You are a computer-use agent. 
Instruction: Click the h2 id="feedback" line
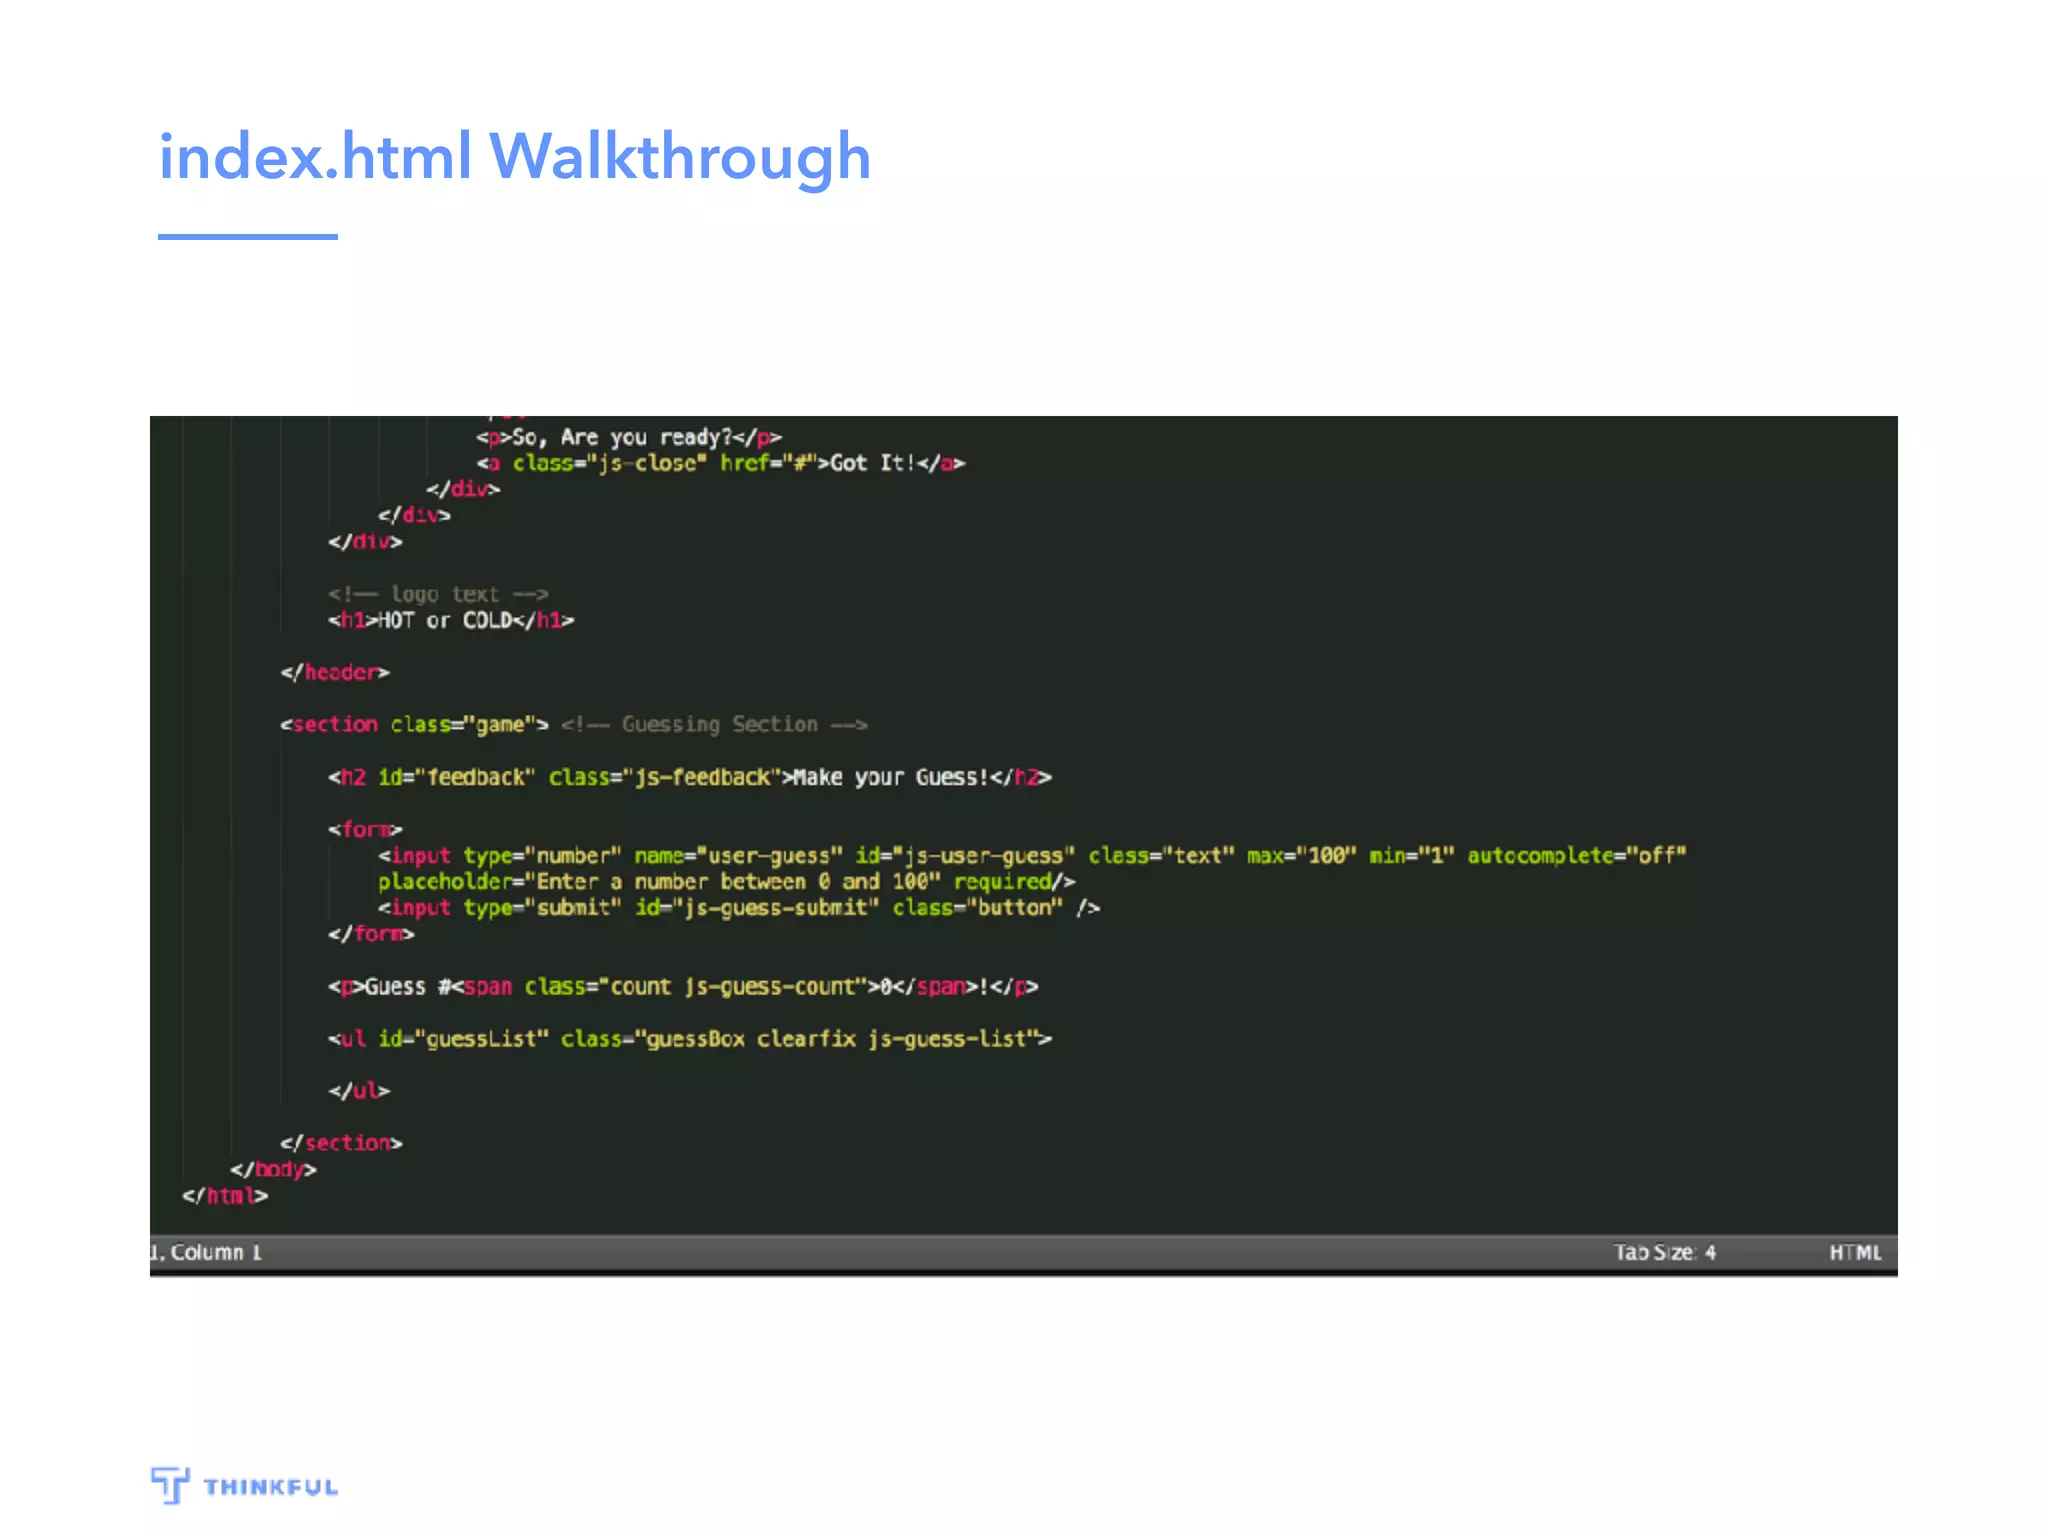[x=689, y=777]
